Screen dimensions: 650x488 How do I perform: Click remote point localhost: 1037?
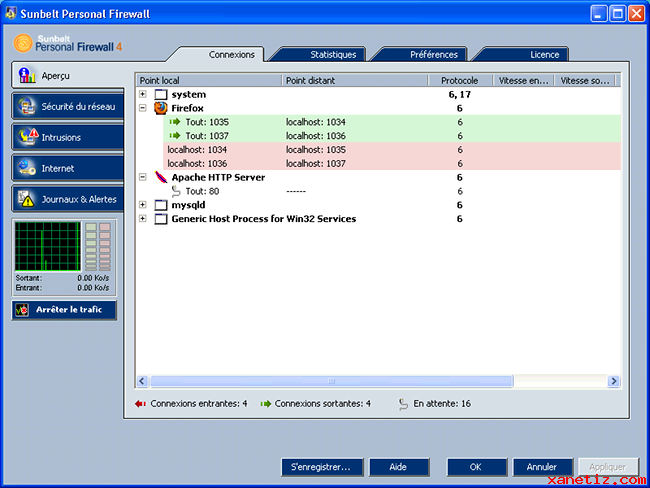315,163
